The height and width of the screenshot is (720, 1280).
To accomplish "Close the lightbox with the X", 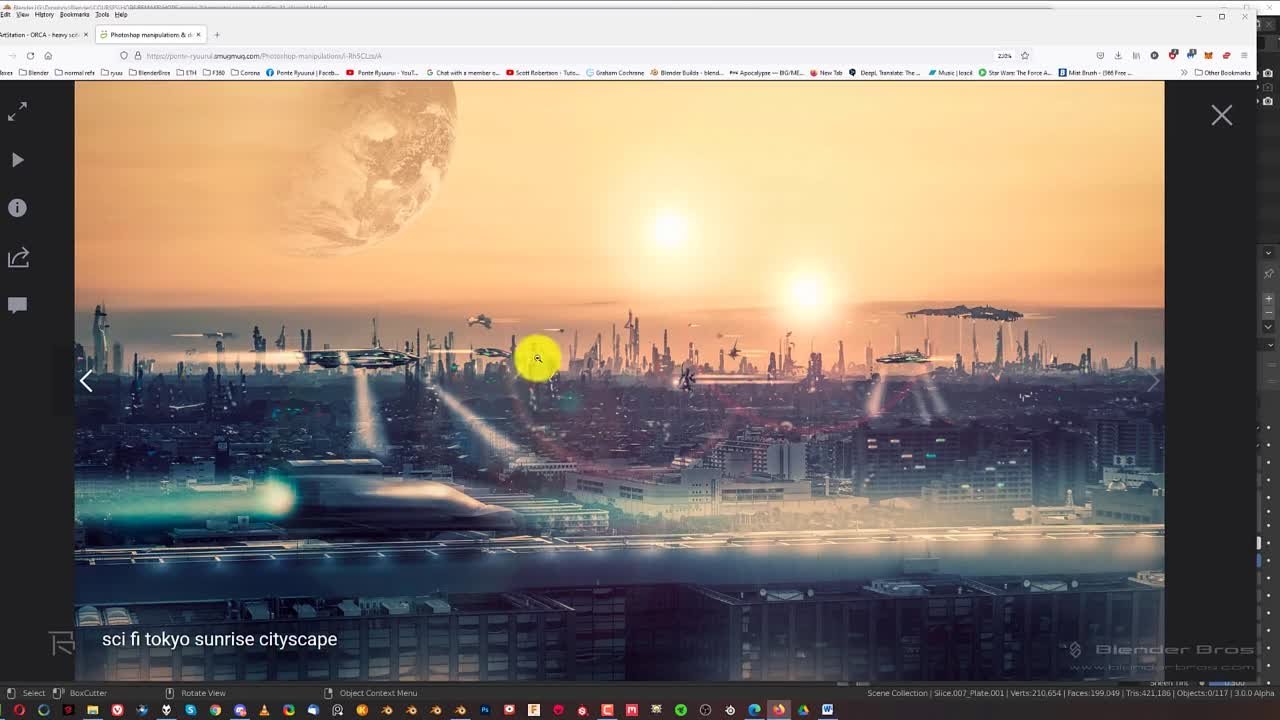I will pyautogui.click(x=1221, y=115).
